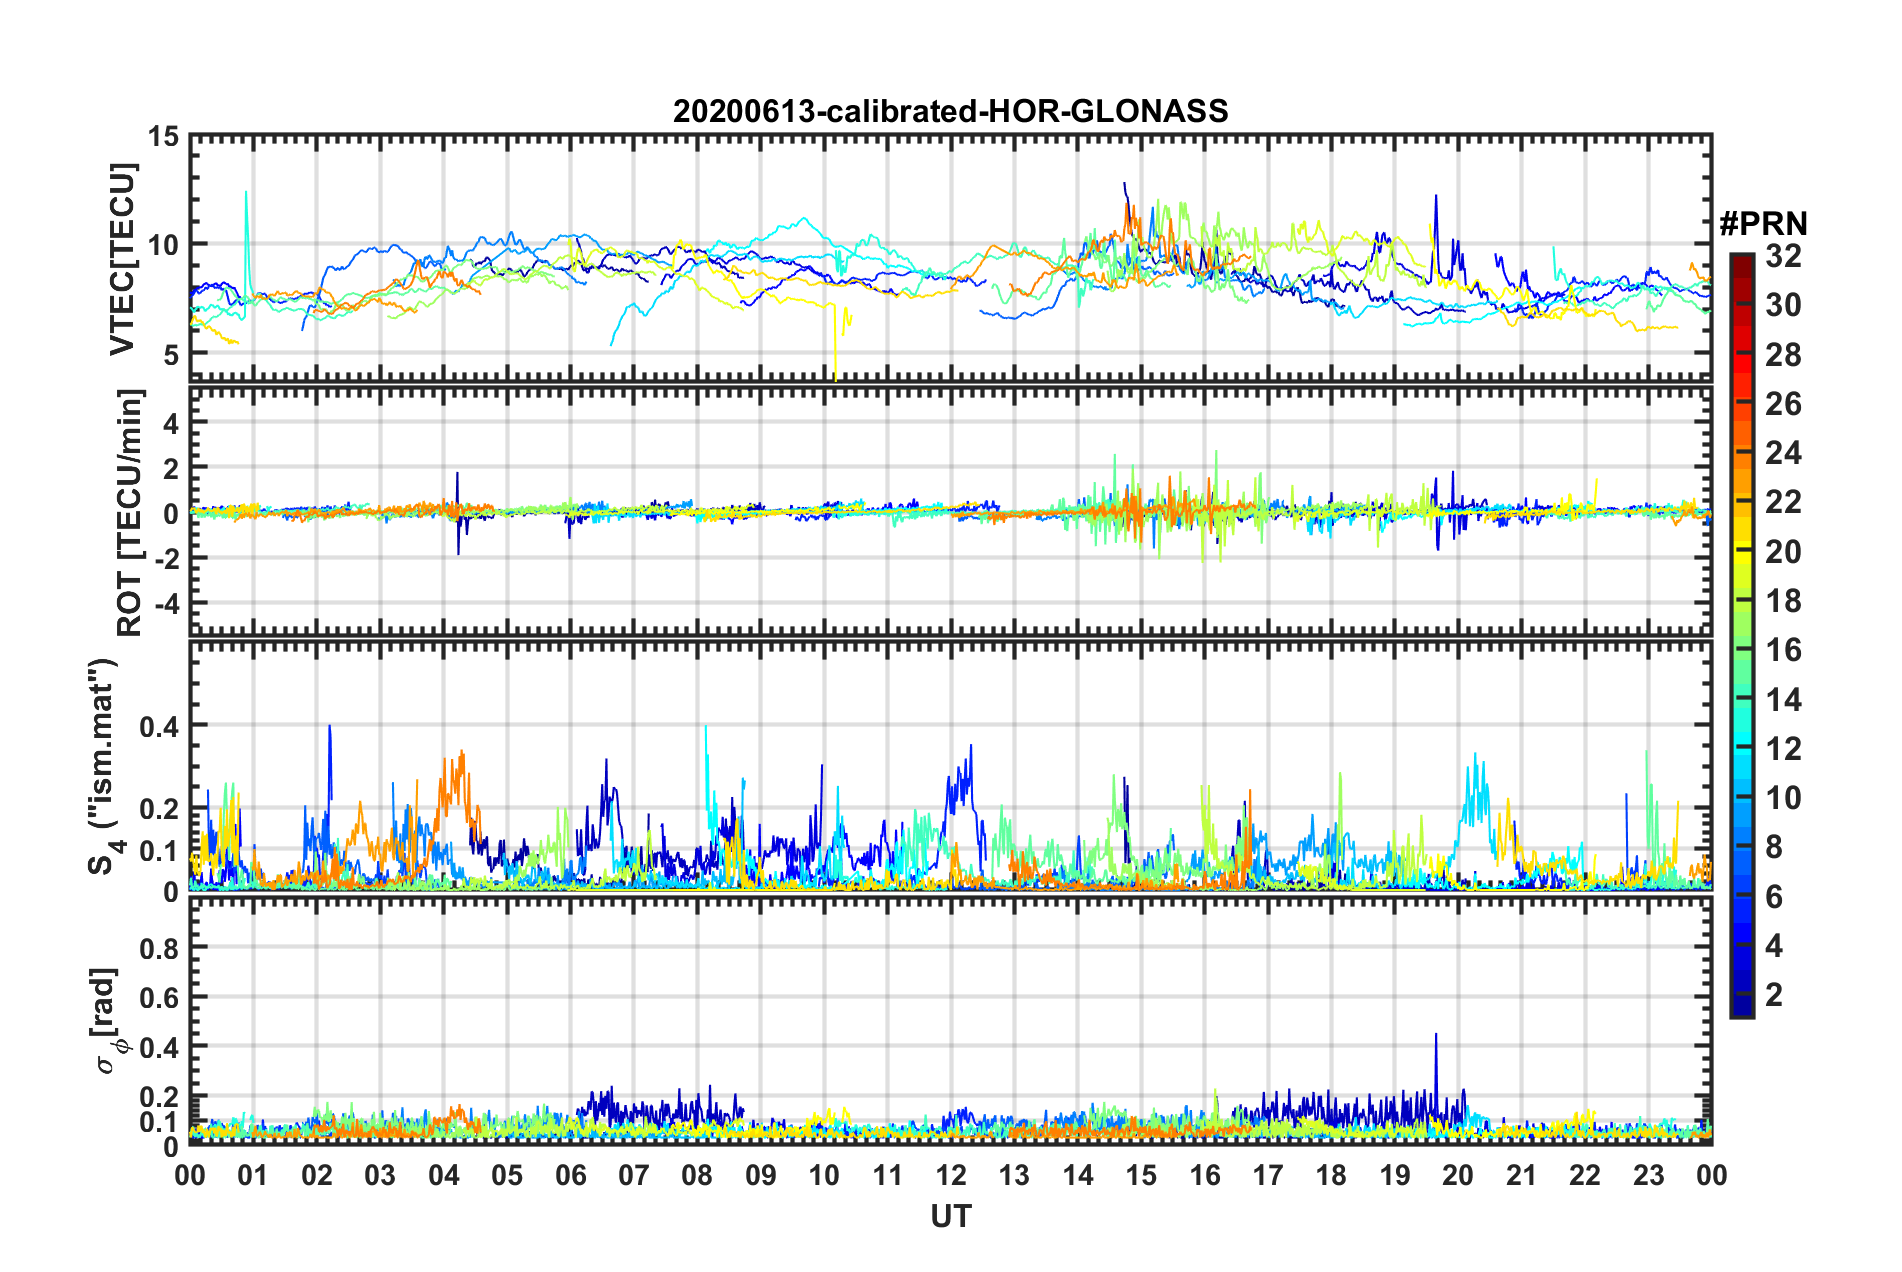Click x-axis tick label 03

click(380, 1175)
